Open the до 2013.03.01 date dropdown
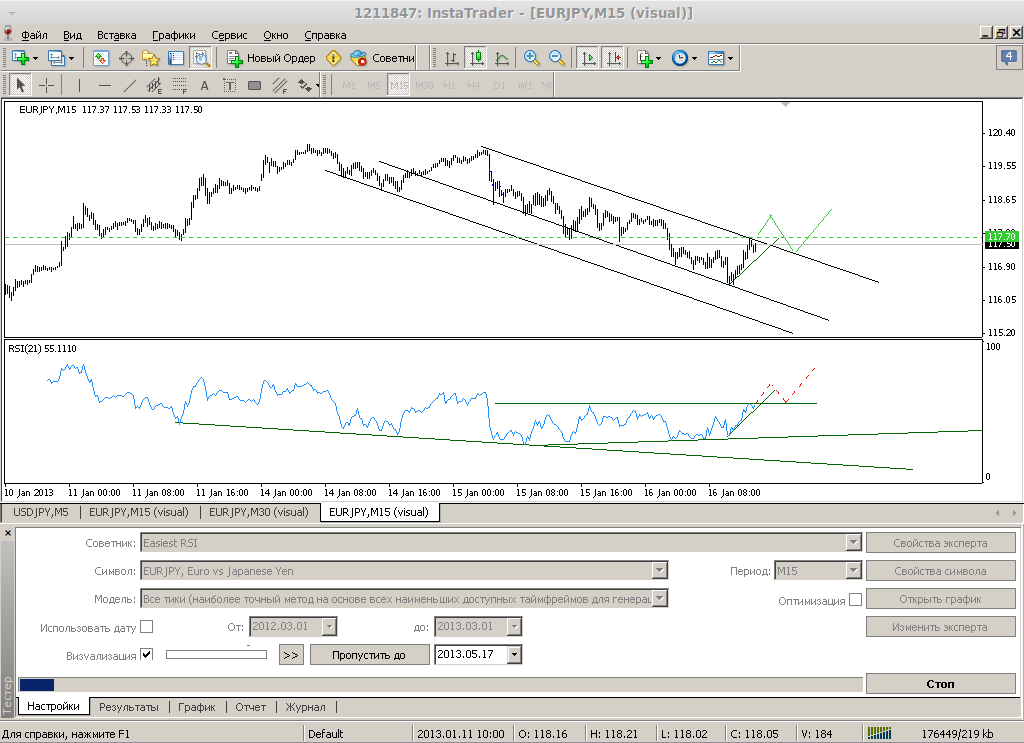The width and height of the screenshot is (1024, 743). click(515, 627)
